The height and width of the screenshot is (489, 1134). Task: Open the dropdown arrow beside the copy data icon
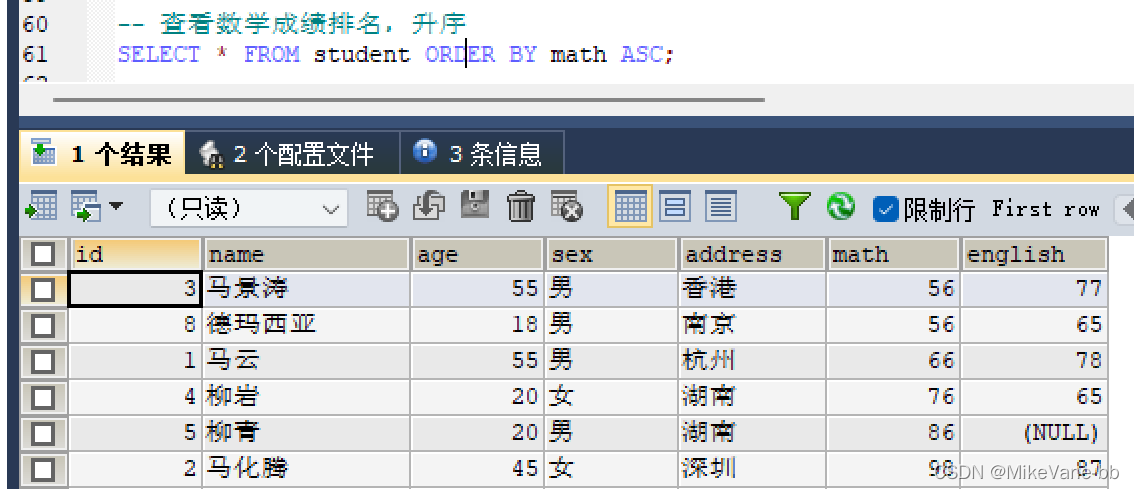click(x=116, y=207)
